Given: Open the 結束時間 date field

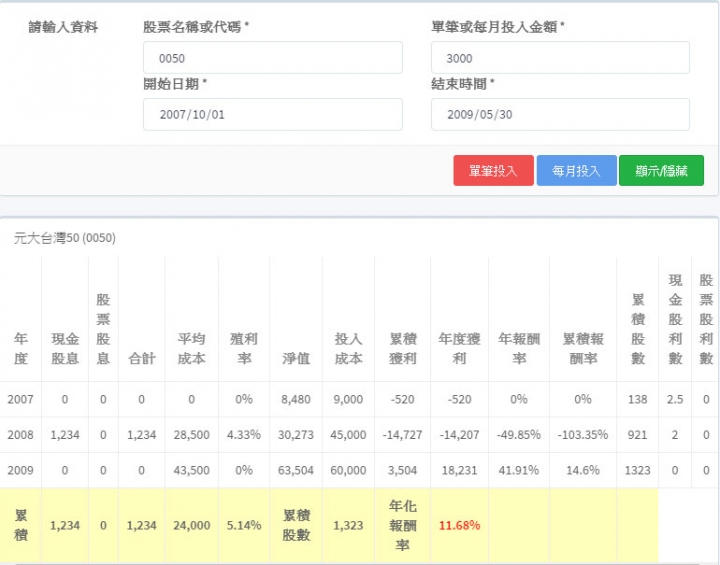Looking at the screenshot, I should 560,114.
